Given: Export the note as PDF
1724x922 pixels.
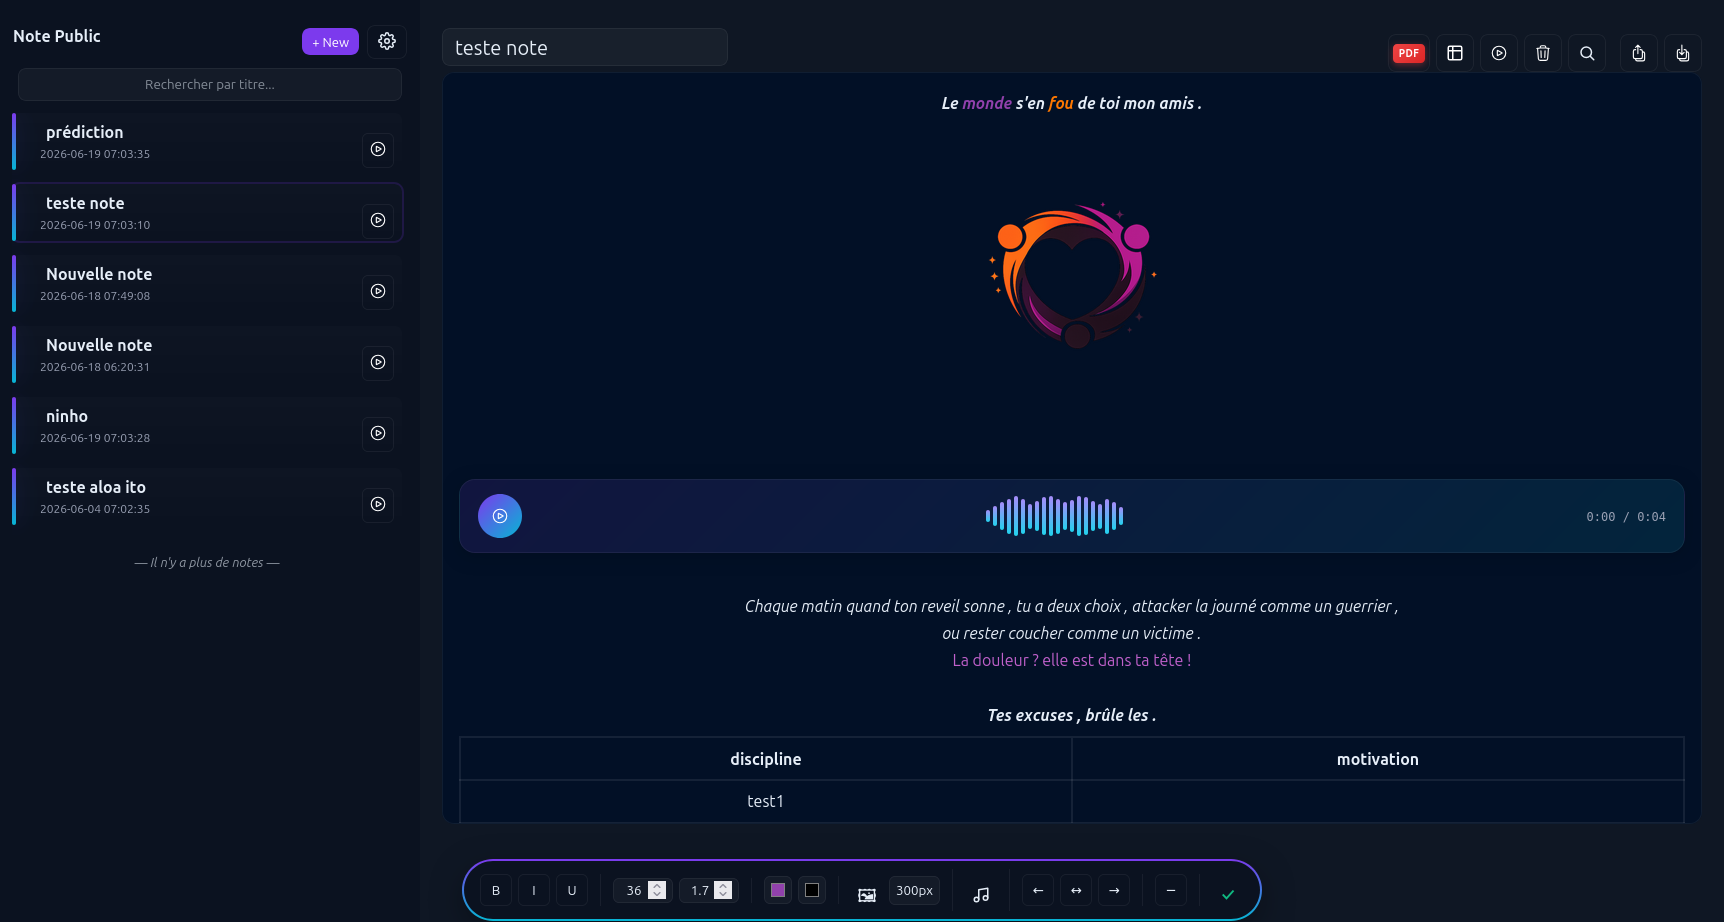Looking at the screenshot, I should [x=1408, y=53].
